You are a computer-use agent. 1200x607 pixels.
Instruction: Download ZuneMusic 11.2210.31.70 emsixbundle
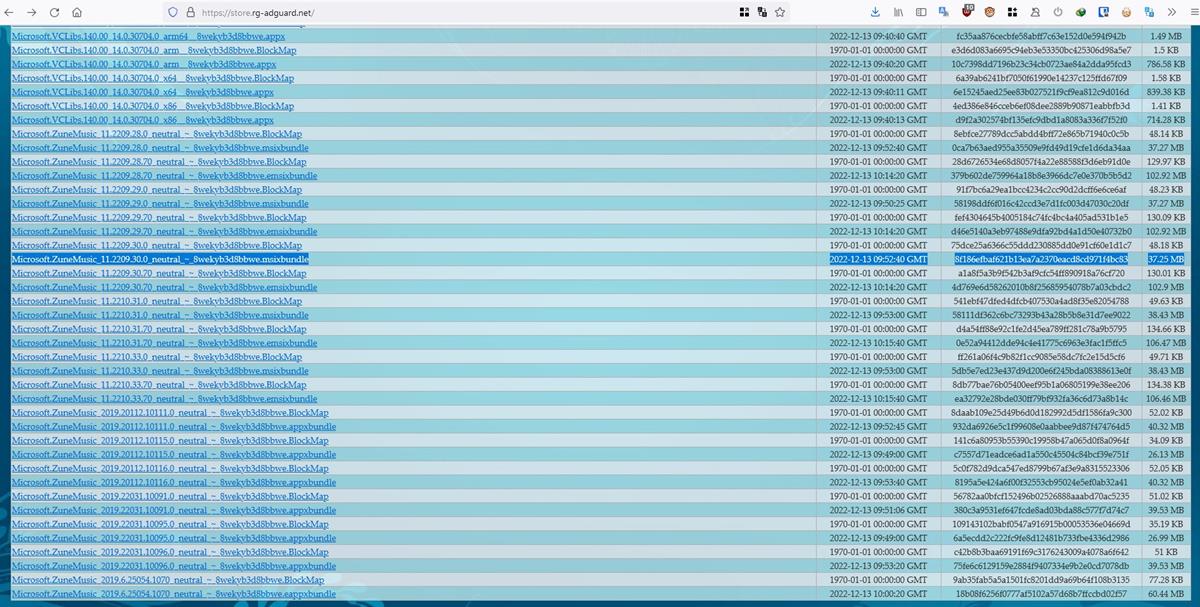(164, 343)
